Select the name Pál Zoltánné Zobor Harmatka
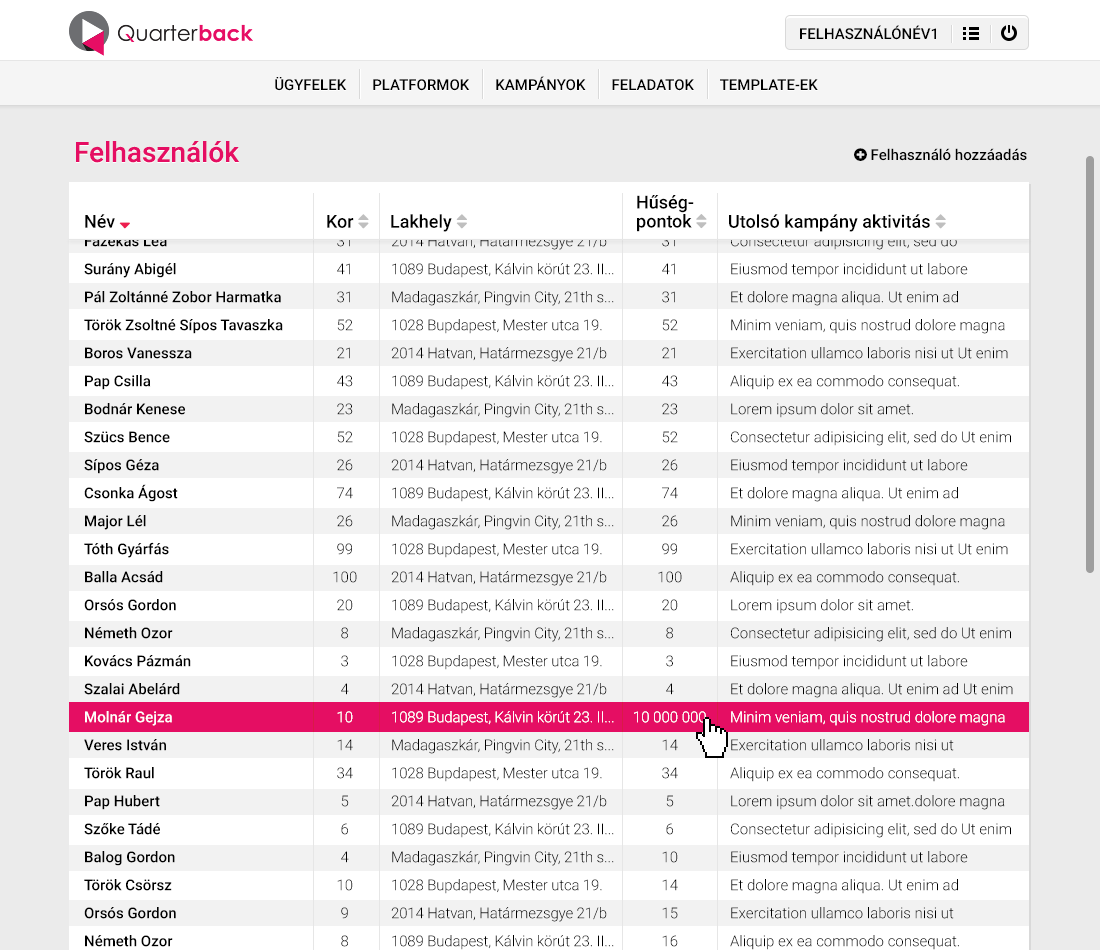 182,297
